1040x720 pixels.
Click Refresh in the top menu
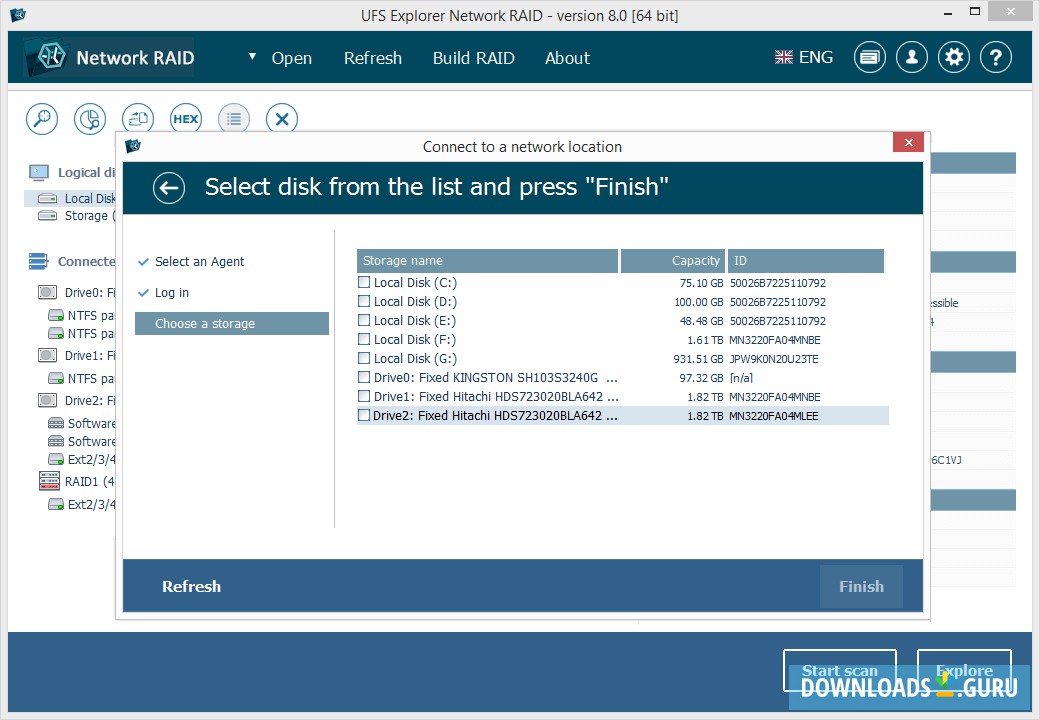coord(373,58)
